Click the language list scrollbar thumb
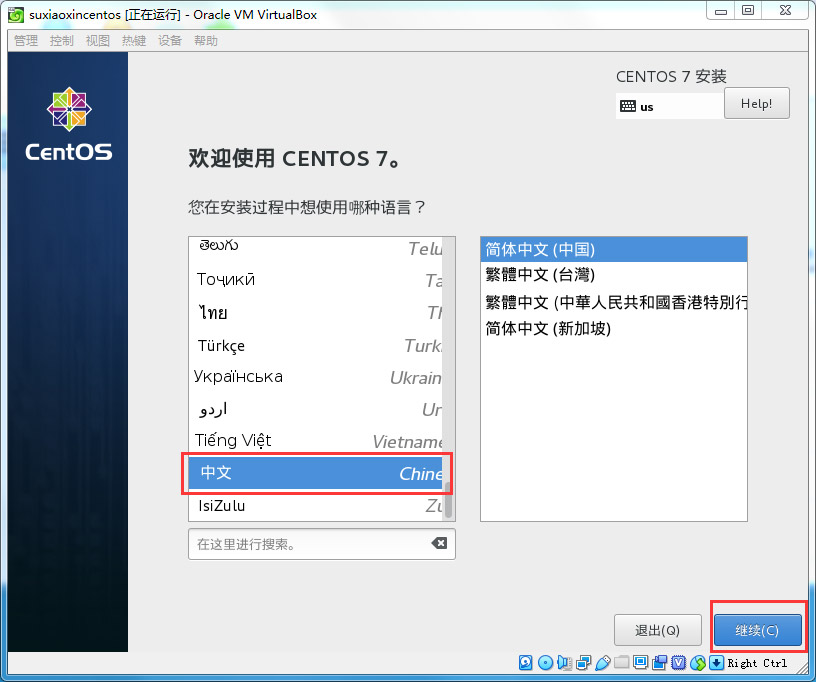Viewport: 816px width, 682px height. (448, 498)
